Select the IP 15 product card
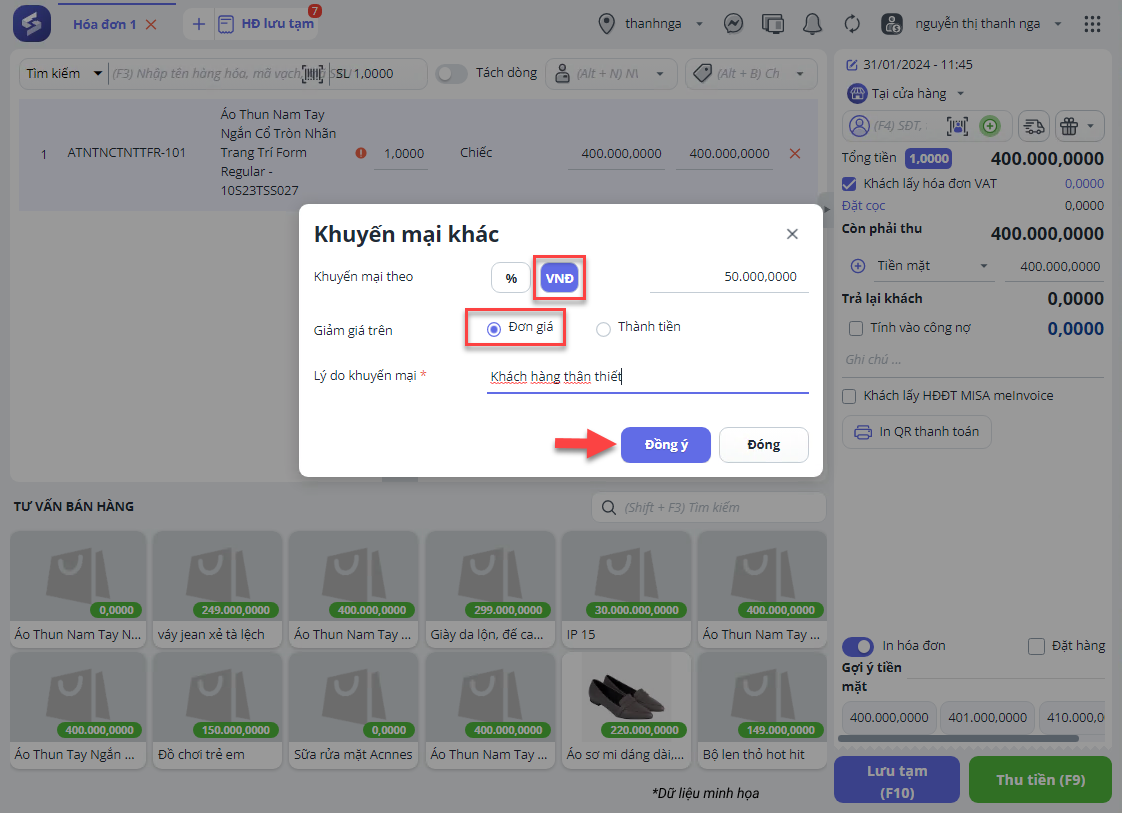 point(626,590)
